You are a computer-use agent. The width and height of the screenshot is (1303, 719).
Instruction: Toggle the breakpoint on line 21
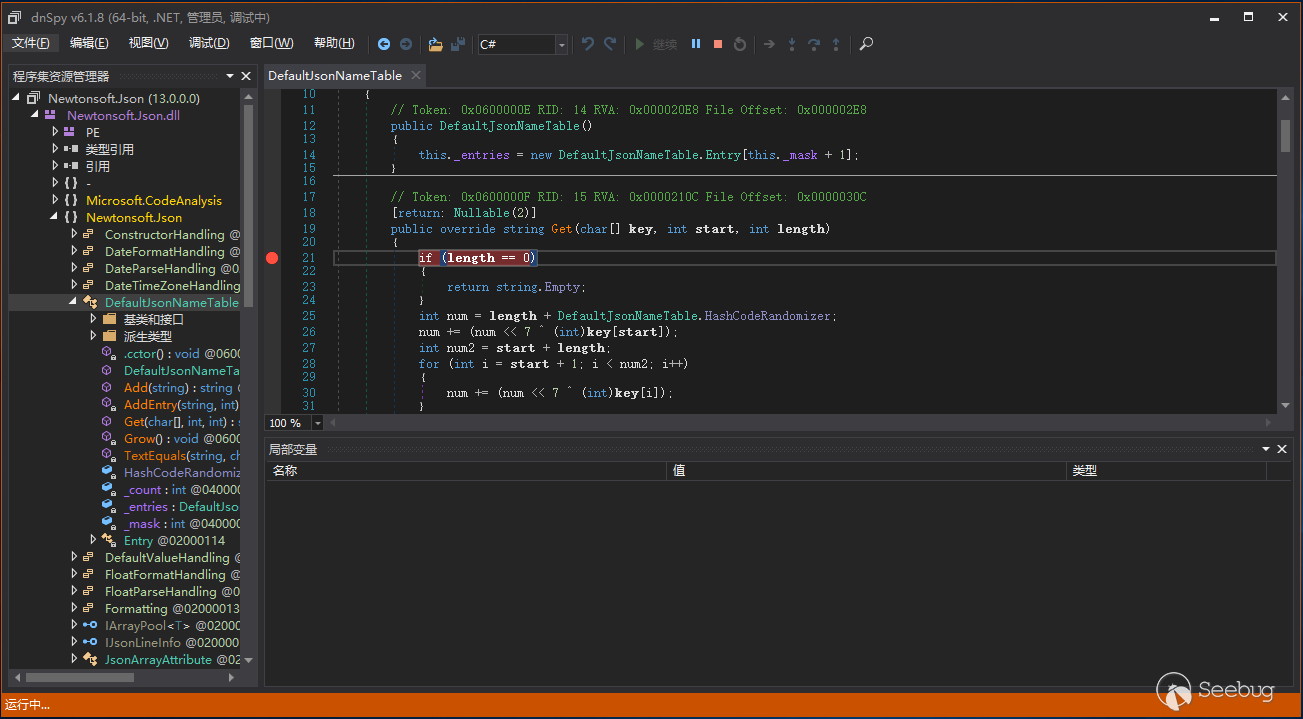272,258
